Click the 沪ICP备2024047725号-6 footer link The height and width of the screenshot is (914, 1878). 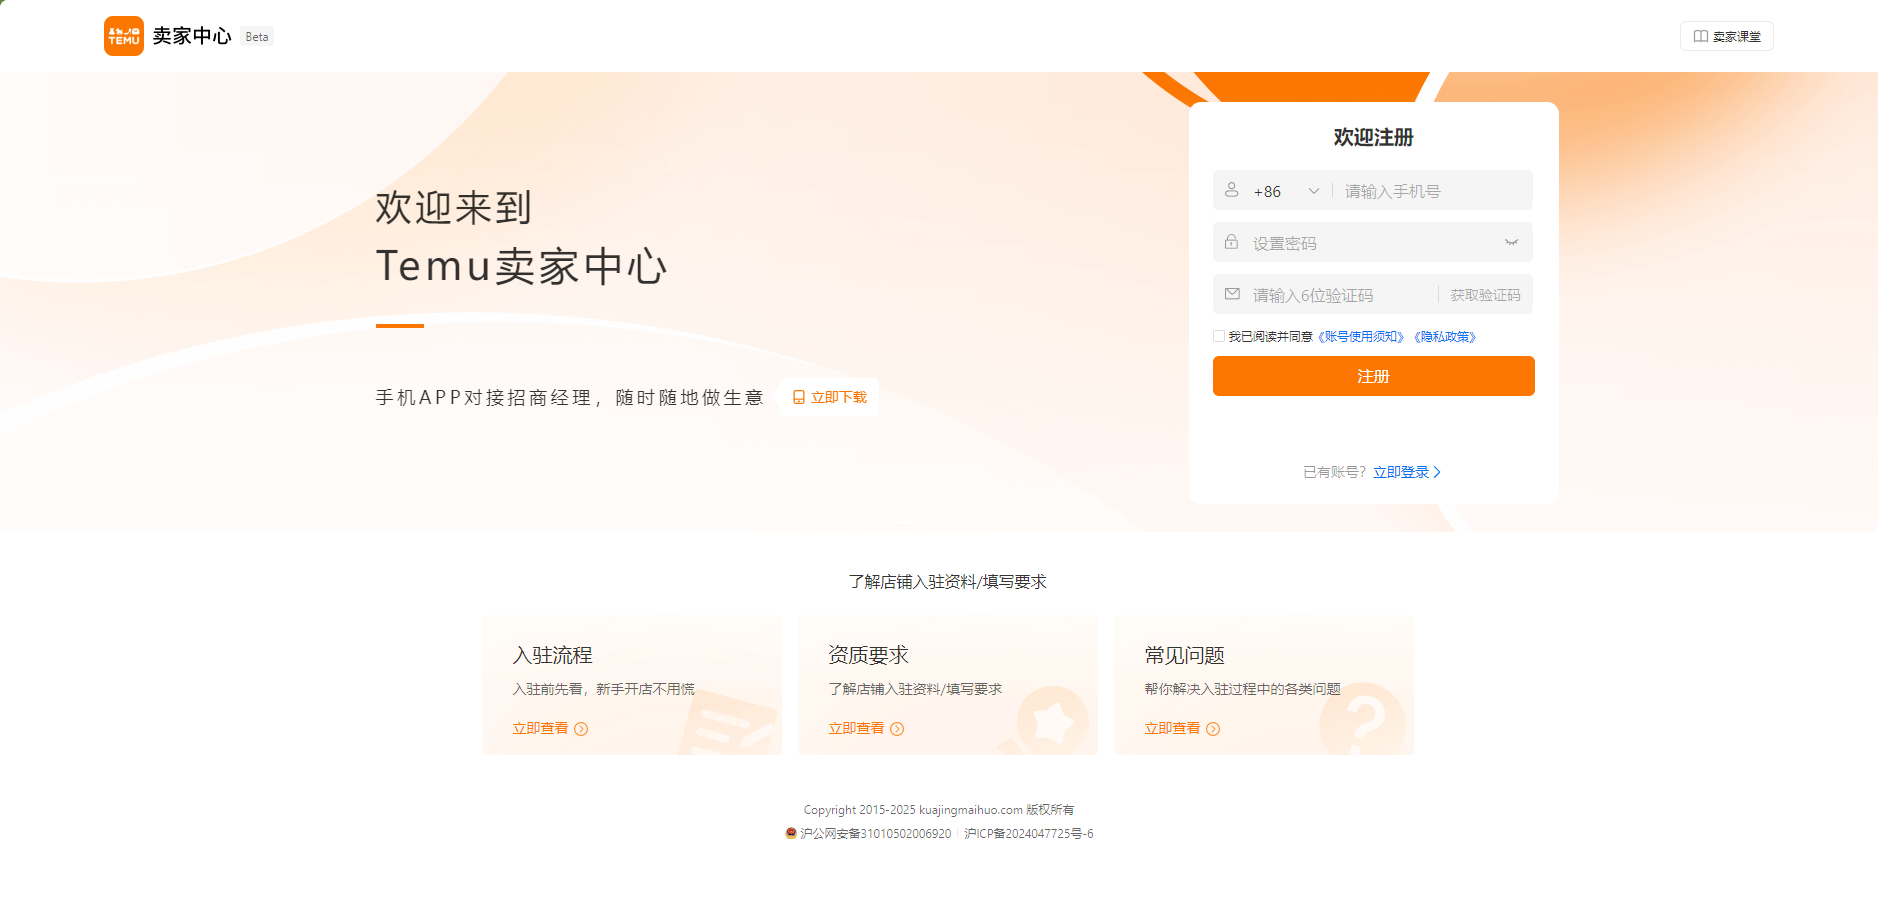point(1028,833)
